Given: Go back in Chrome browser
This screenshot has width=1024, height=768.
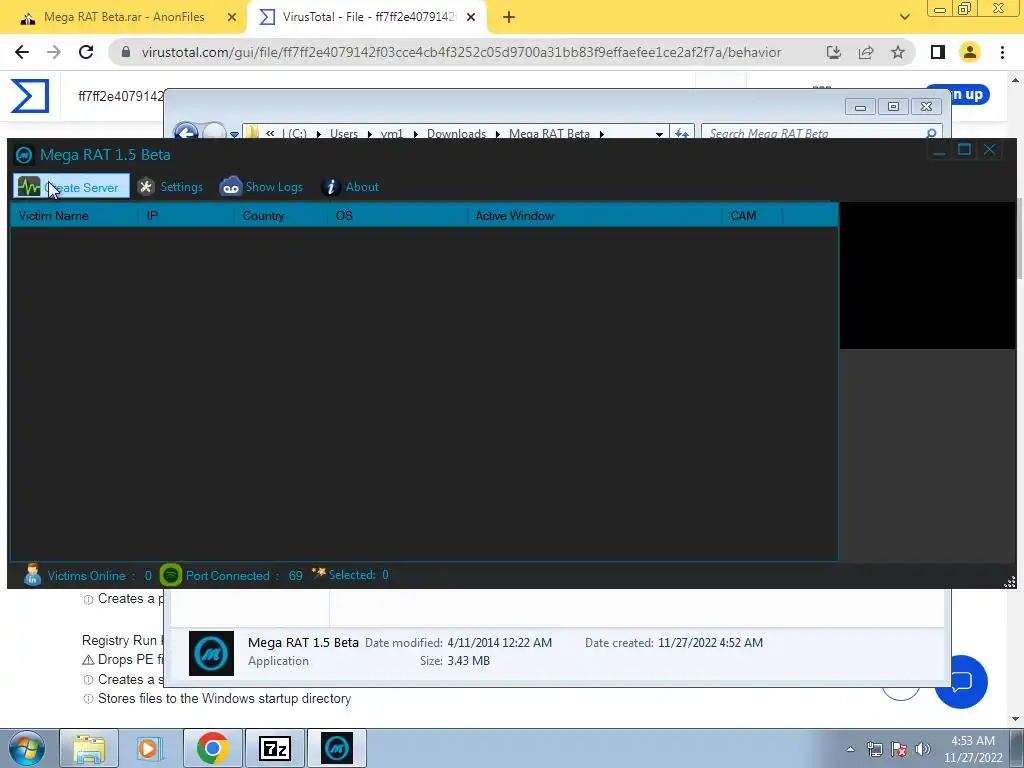Looking at the screenshot, I should (22, 52).
